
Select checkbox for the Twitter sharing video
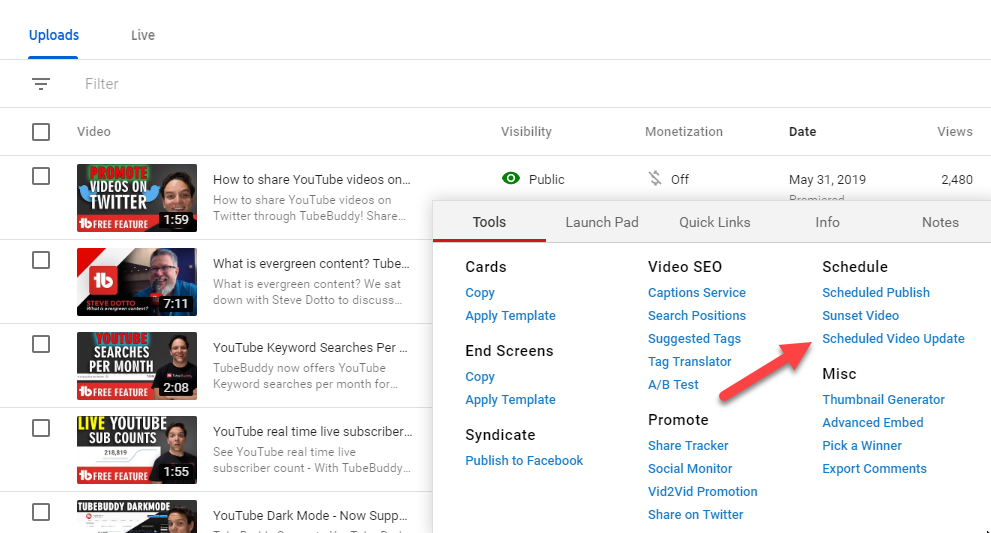41,176
